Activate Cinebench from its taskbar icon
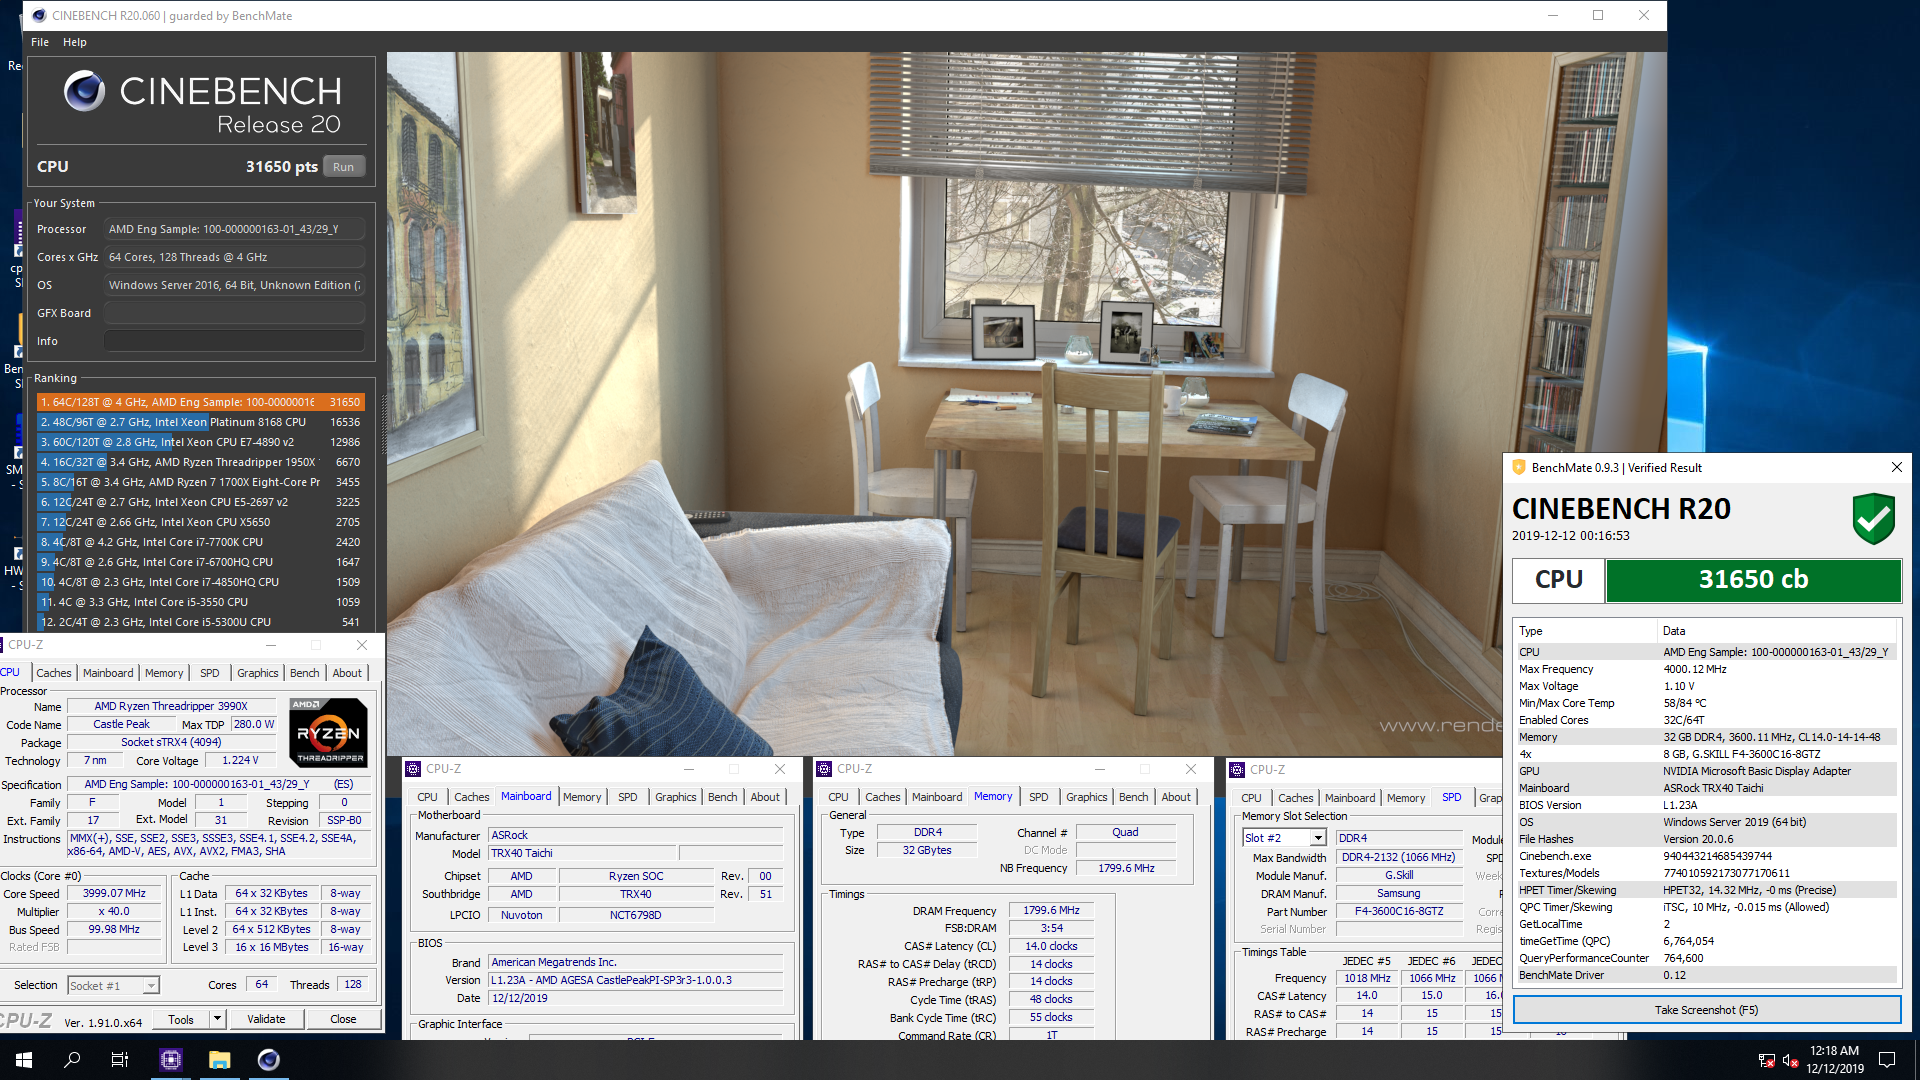 pos(268,1060)
